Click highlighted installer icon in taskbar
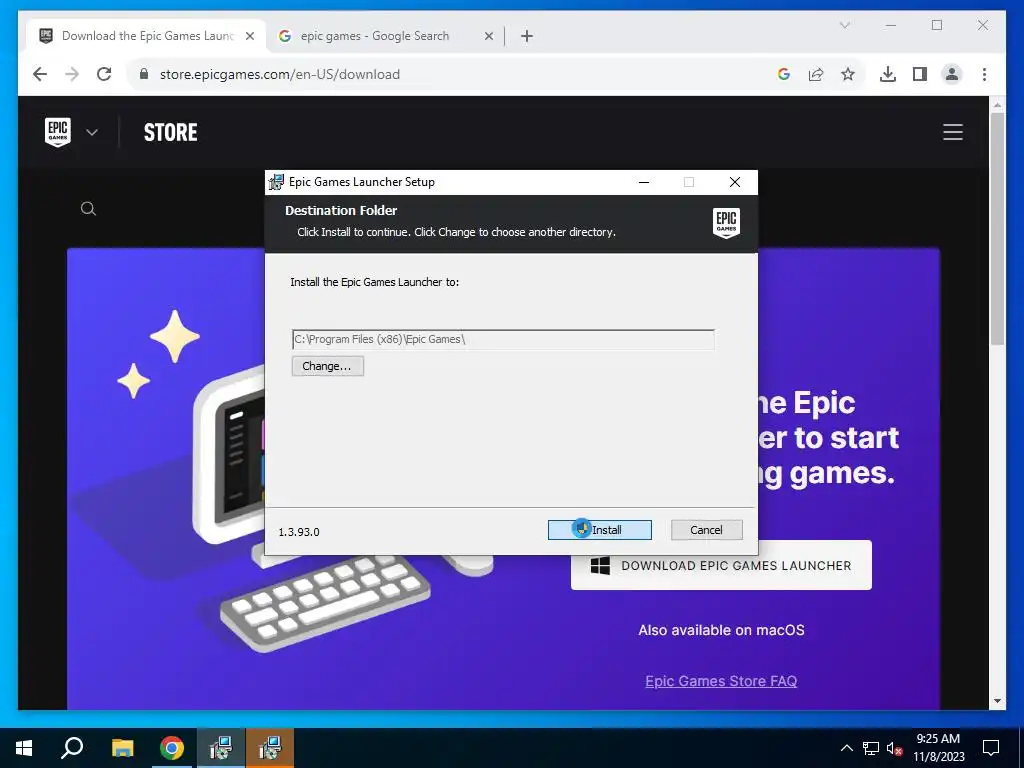 click(270, 748)
